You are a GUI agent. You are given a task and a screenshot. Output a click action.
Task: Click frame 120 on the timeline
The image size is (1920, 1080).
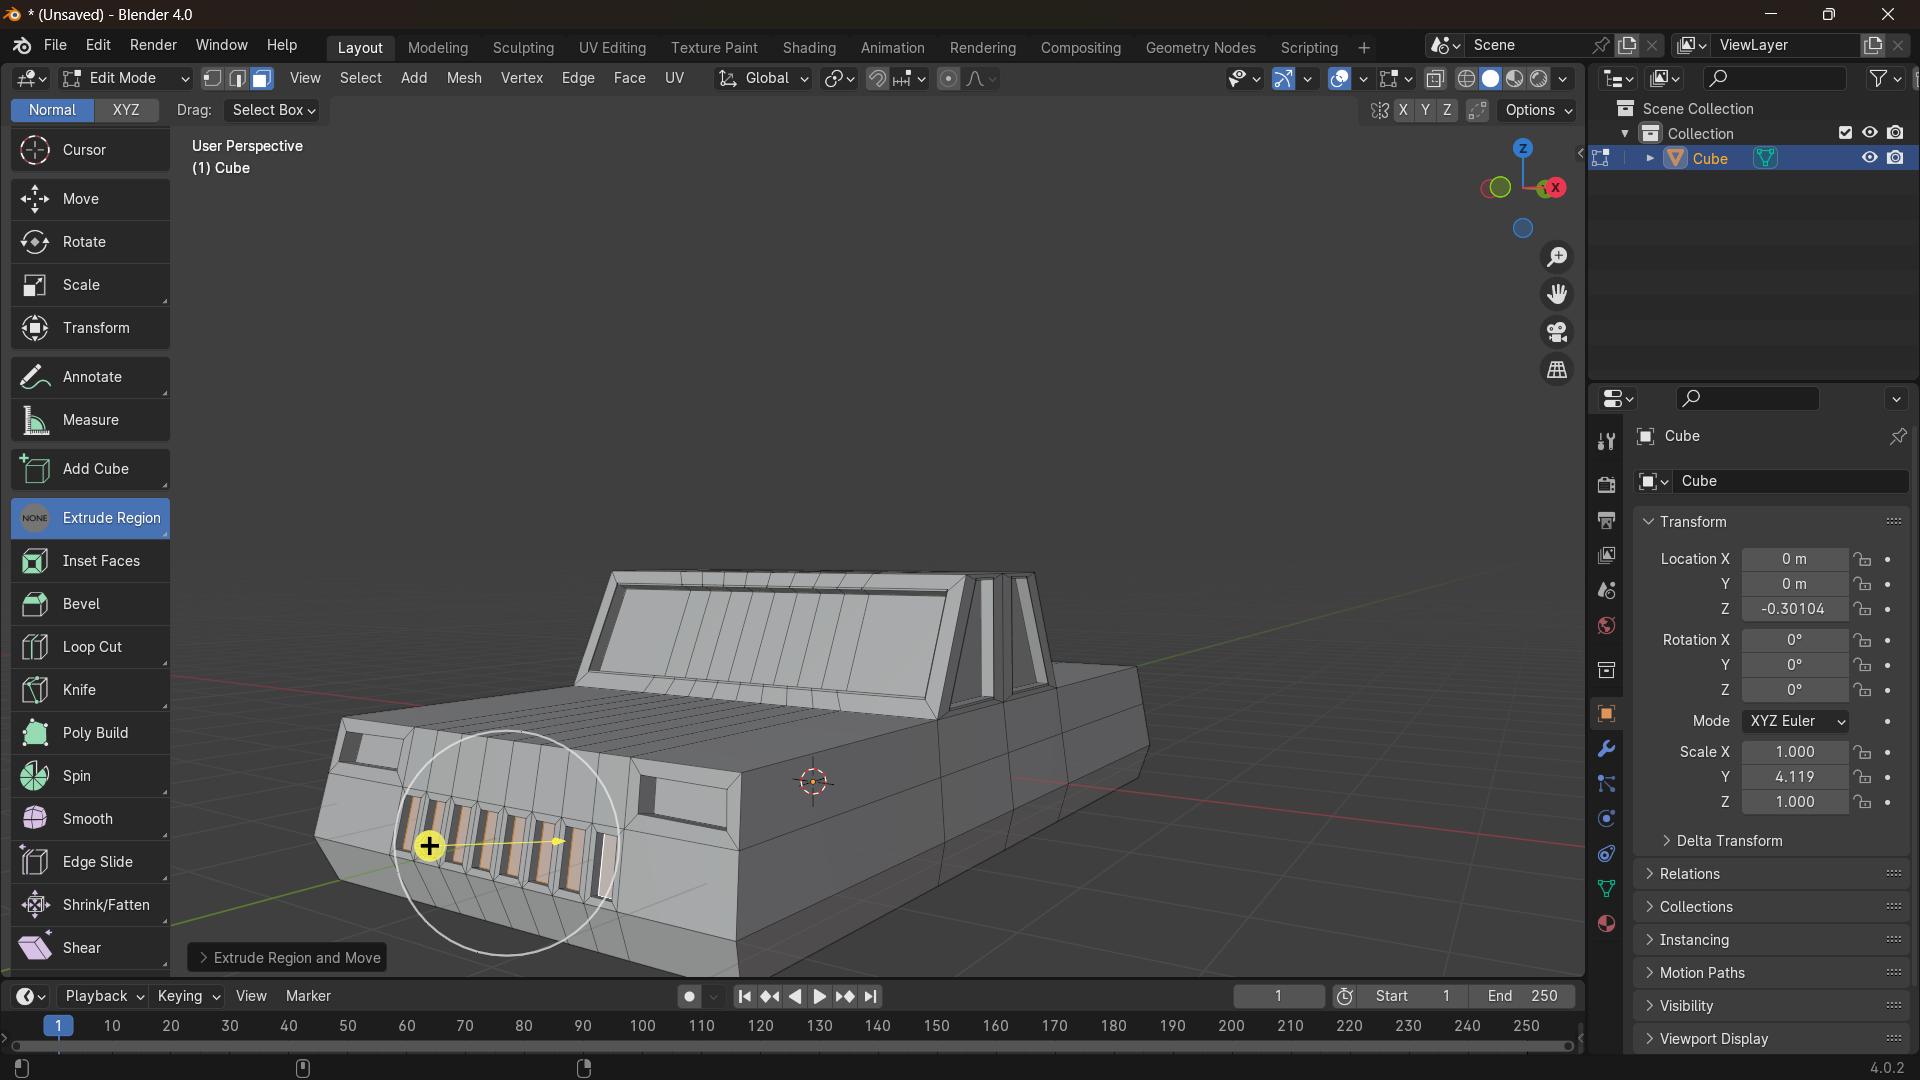(761, 1026)
